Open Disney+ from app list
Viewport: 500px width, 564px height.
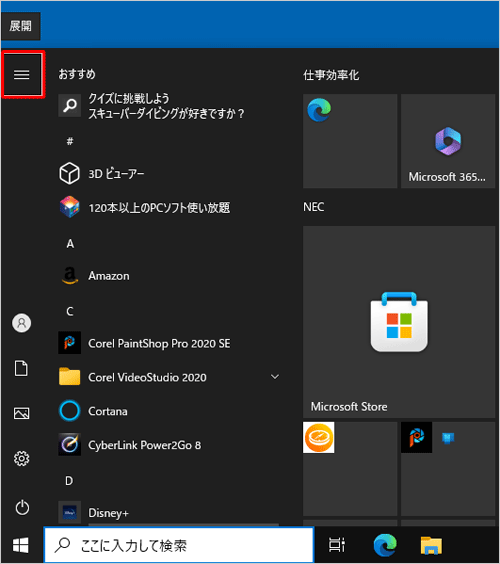169,512
